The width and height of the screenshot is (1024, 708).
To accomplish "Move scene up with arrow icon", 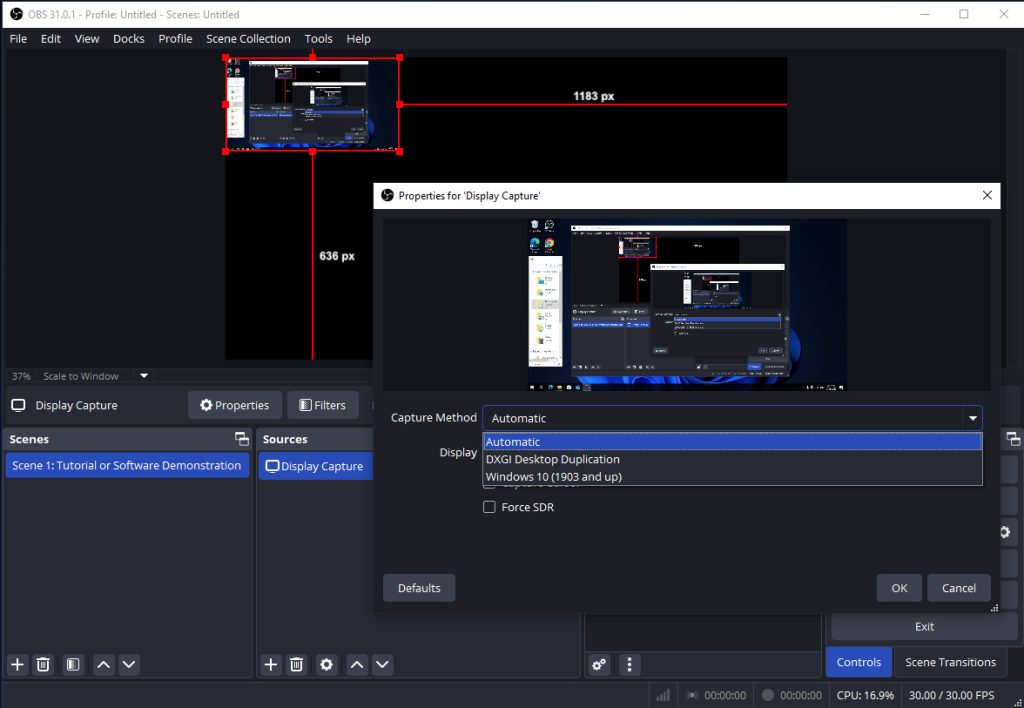I will coord(103,664).
